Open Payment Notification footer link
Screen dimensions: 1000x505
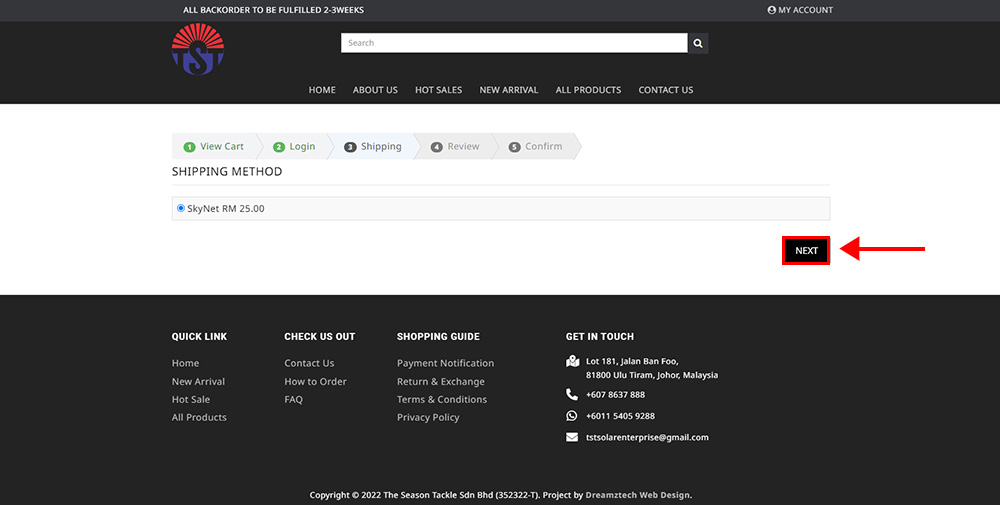point(445,363)
